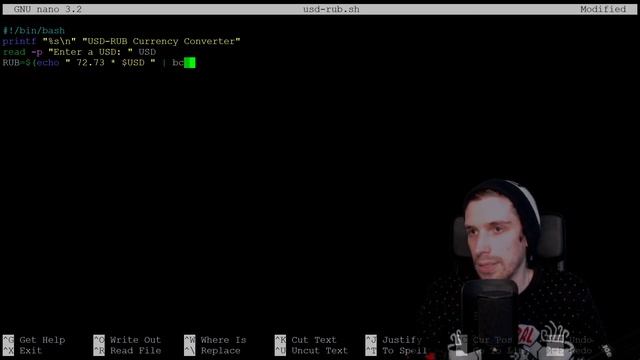
Task: Click the "Enter a USD: " prompt string
Action: click(90, 52)
